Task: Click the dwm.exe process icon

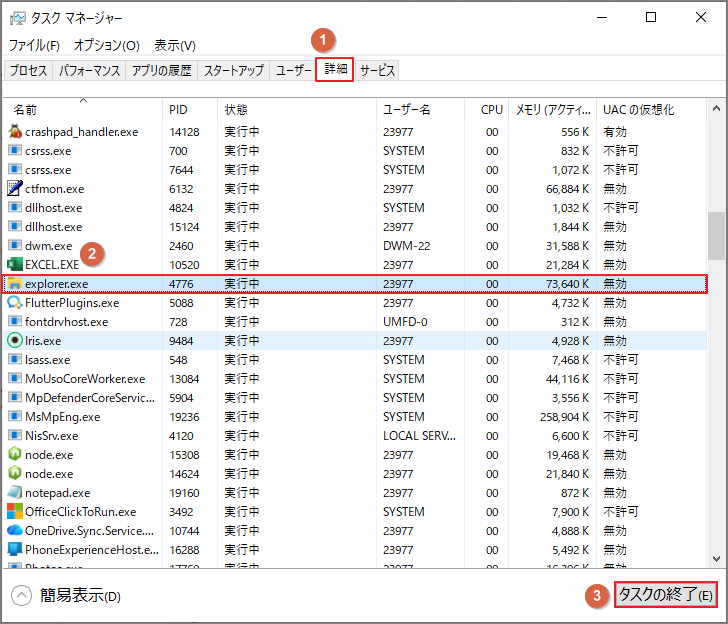Action: coord(15,245)
